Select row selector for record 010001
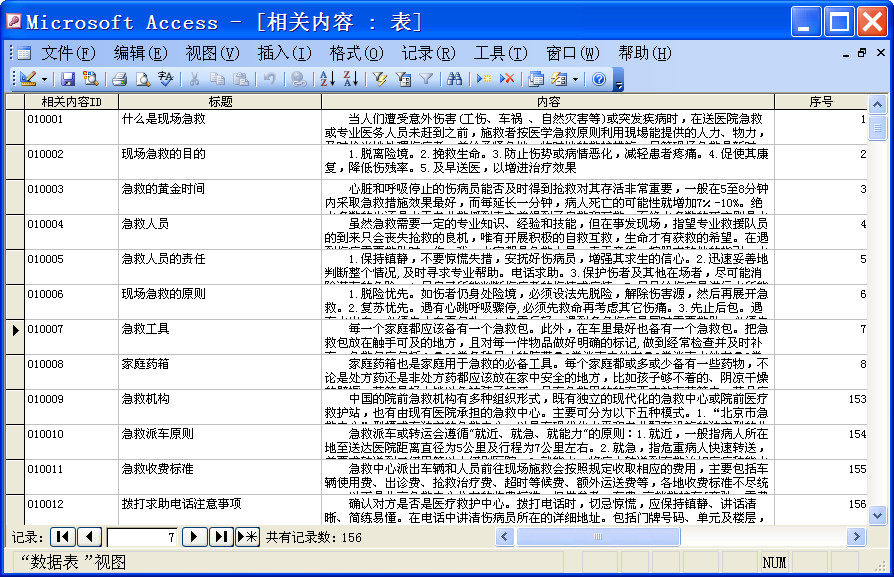The height and width of the screenshot is (577, 894). click(x=15, y=127)
